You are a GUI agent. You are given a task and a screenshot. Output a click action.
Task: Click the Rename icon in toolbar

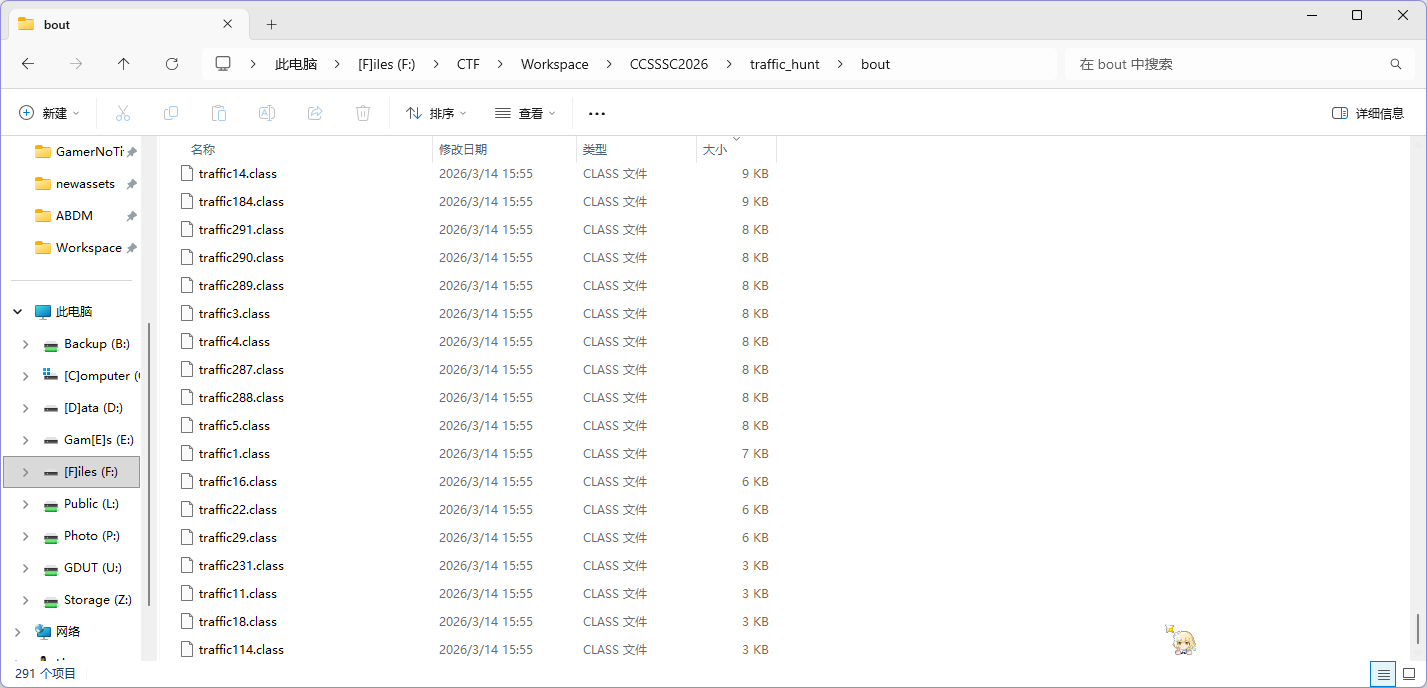pyautogui.click(x=267, y=114)
